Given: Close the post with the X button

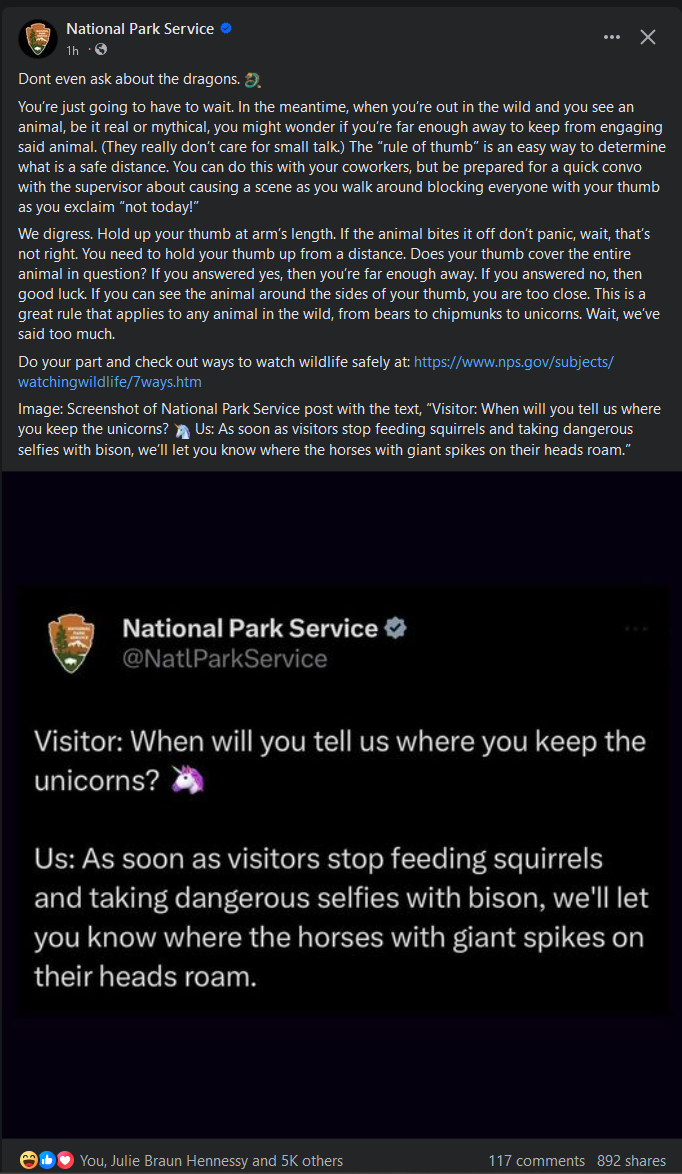Looking at the screenshot, I should [x=648, y=37].
